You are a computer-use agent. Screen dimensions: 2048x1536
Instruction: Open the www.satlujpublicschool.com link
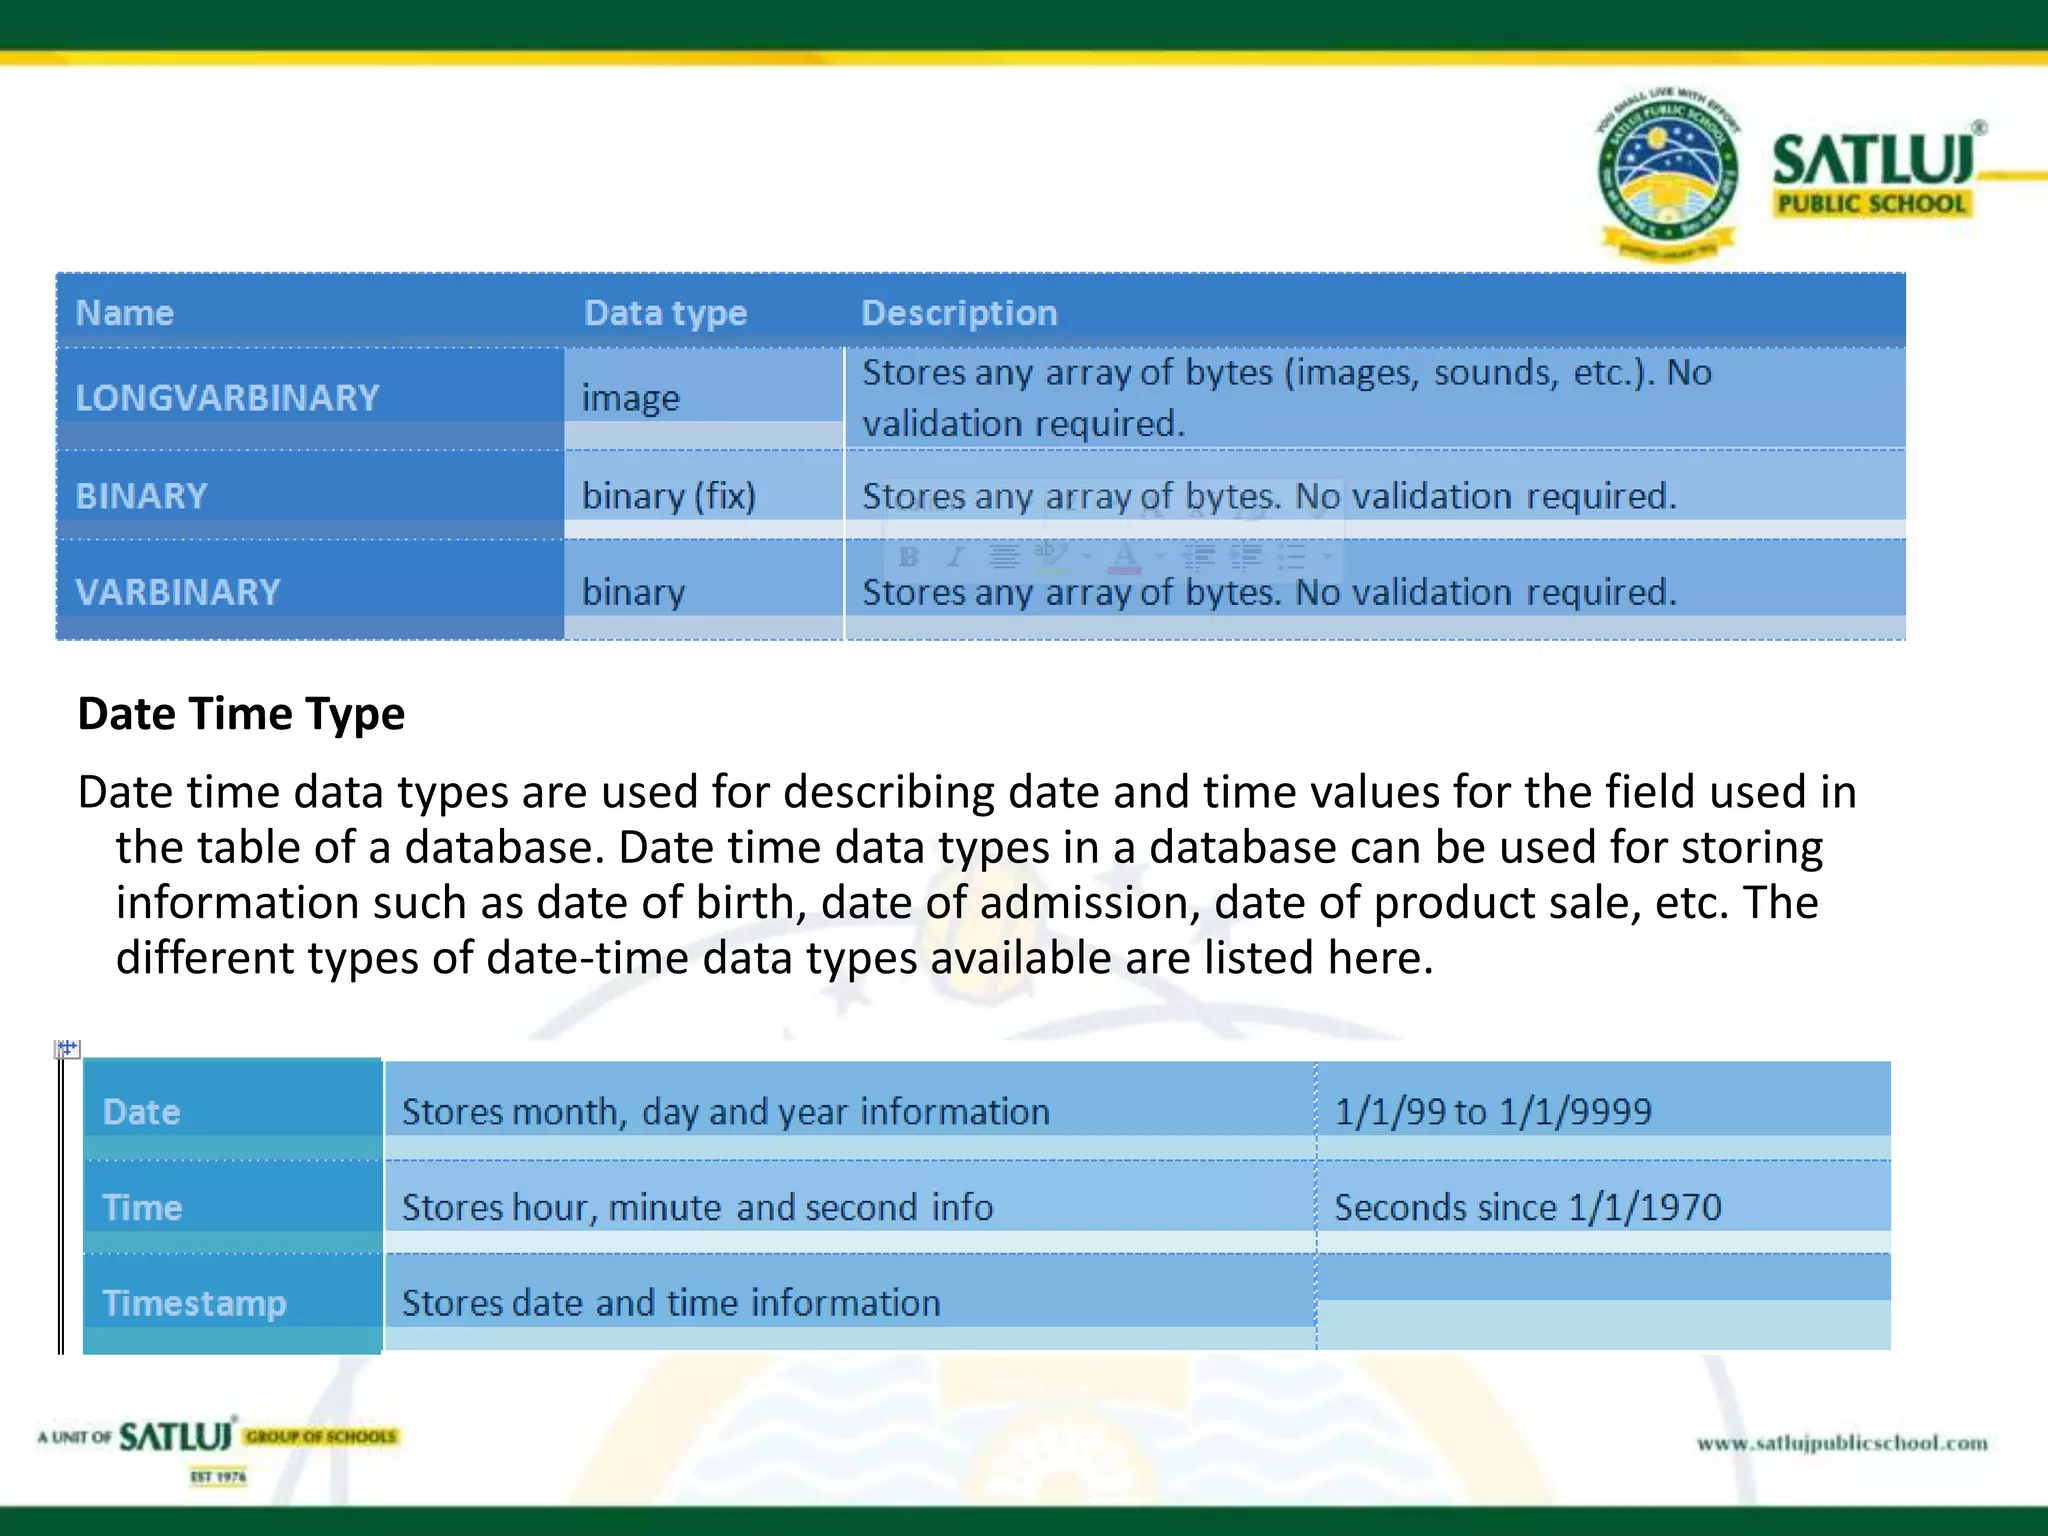1841,1442
